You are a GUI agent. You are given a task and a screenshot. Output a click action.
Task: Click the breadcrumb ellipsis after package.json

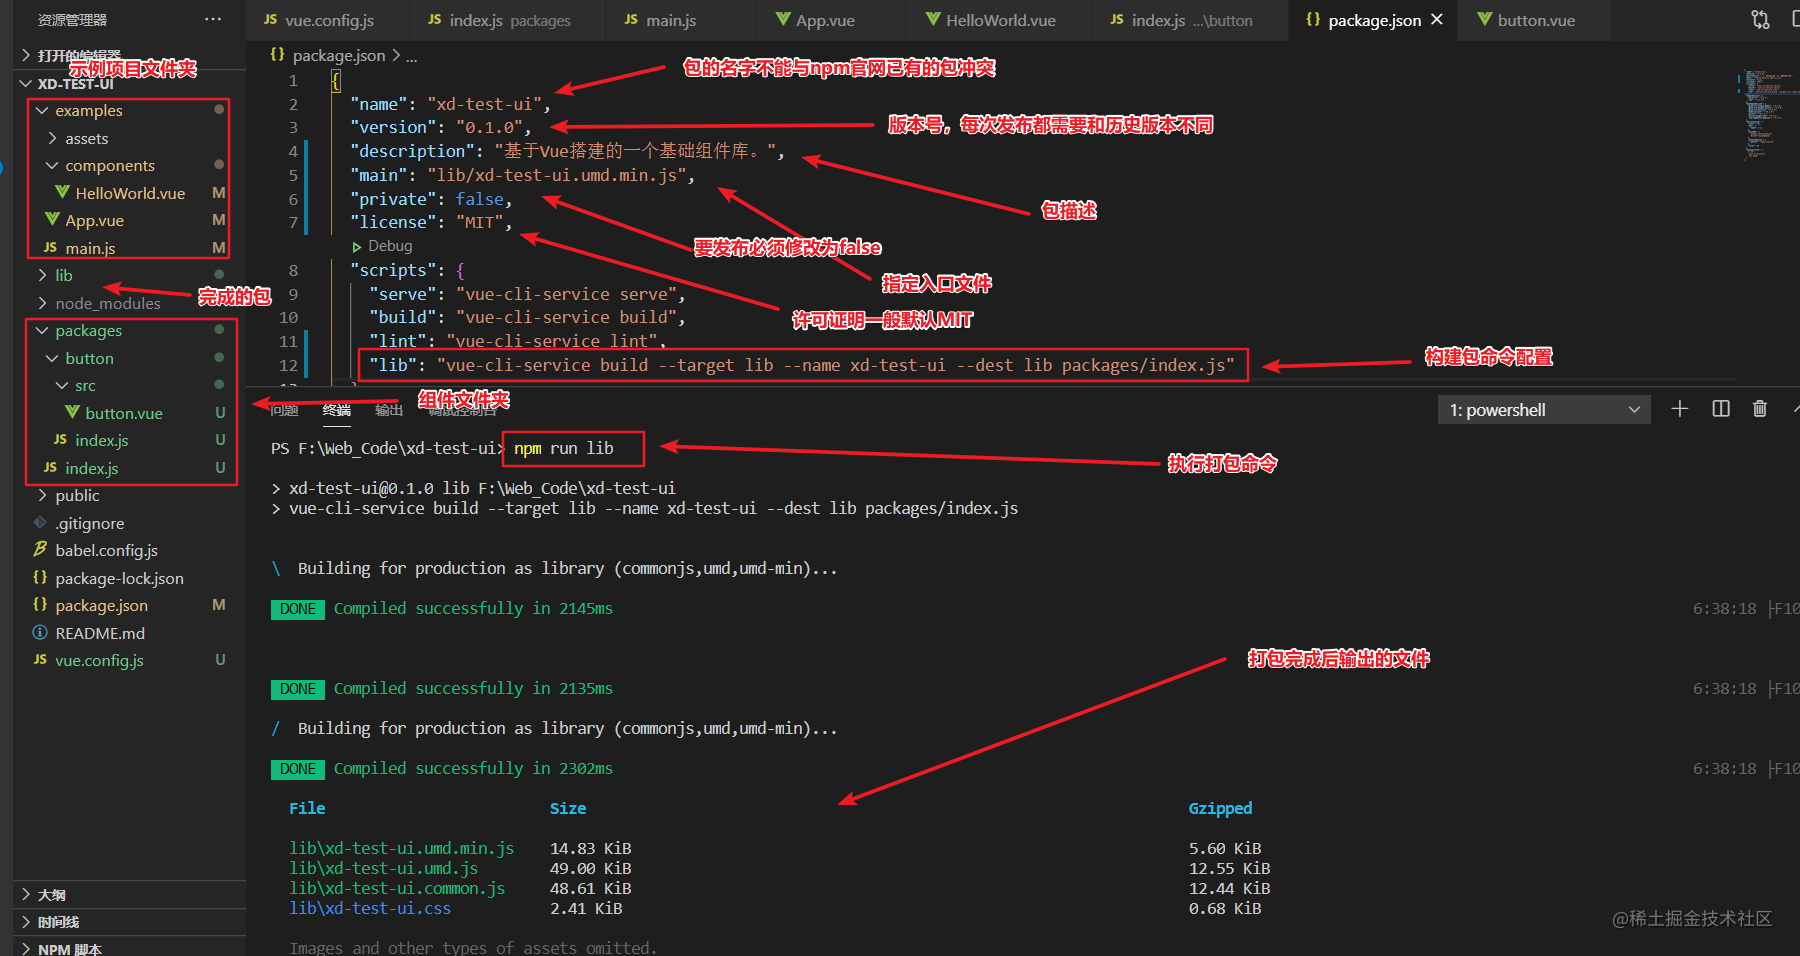411,57
